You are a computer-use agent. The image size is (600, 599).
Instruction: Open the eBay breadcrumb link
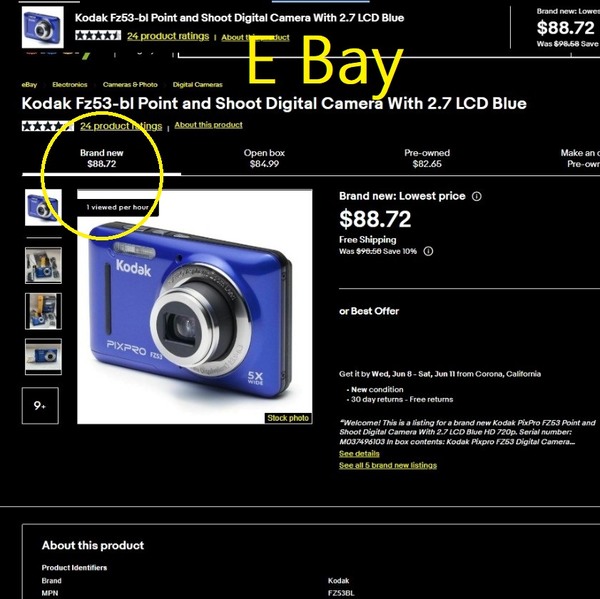tap(29, 85)
